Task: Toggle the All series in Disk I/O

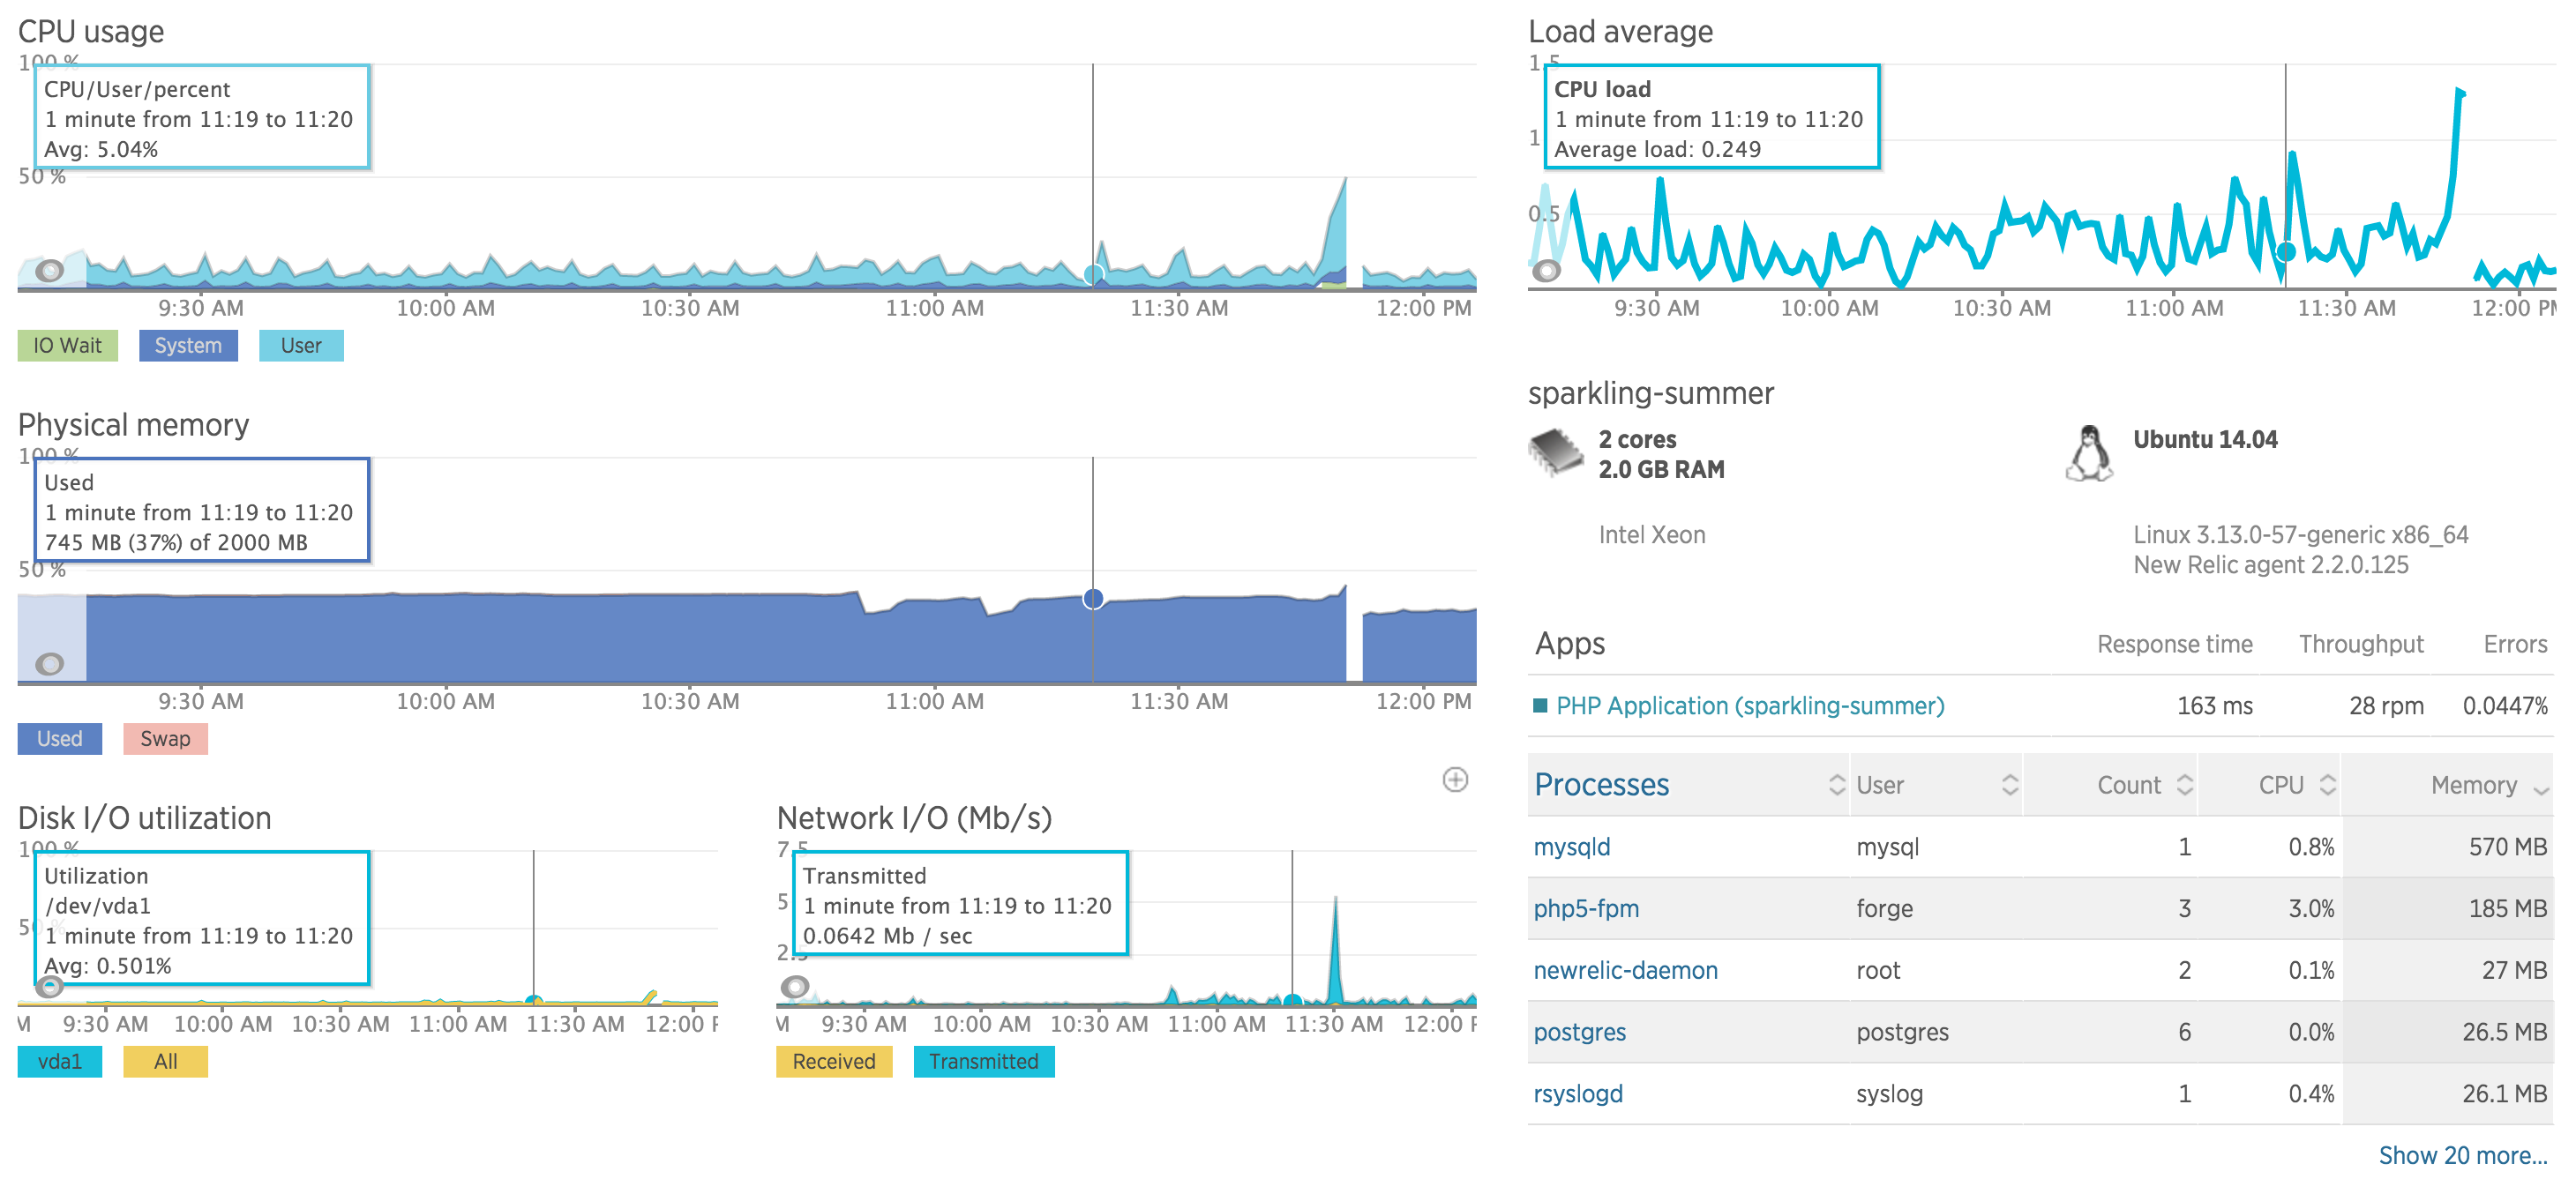Action: click(x=165, y=1062)
